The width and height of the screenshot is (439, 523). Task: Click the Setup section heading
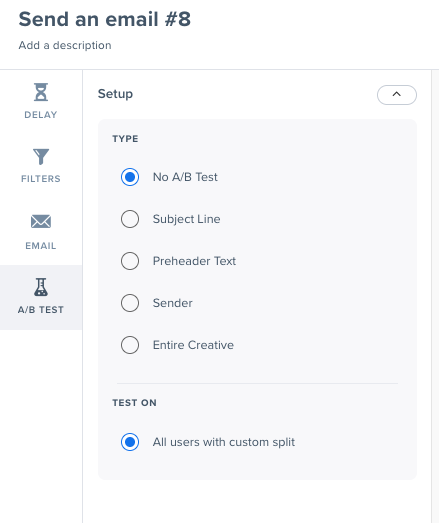coord(115,94)
